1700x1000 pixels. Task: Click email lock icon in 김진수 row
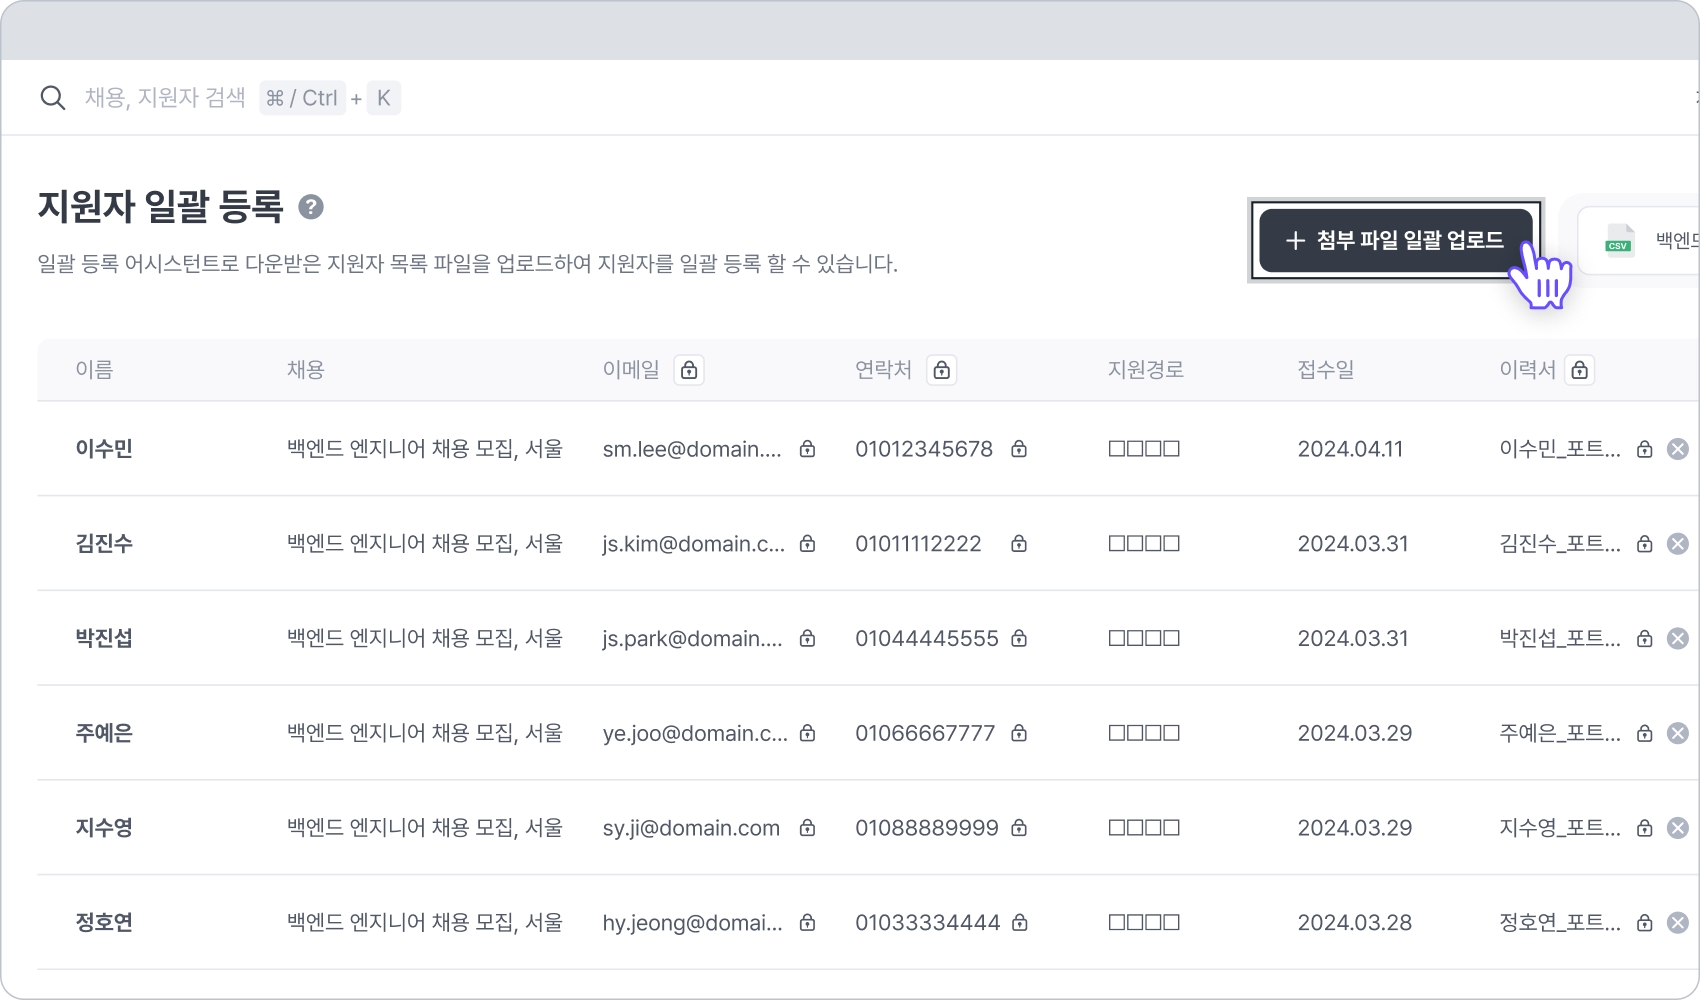tap(807, 544)
